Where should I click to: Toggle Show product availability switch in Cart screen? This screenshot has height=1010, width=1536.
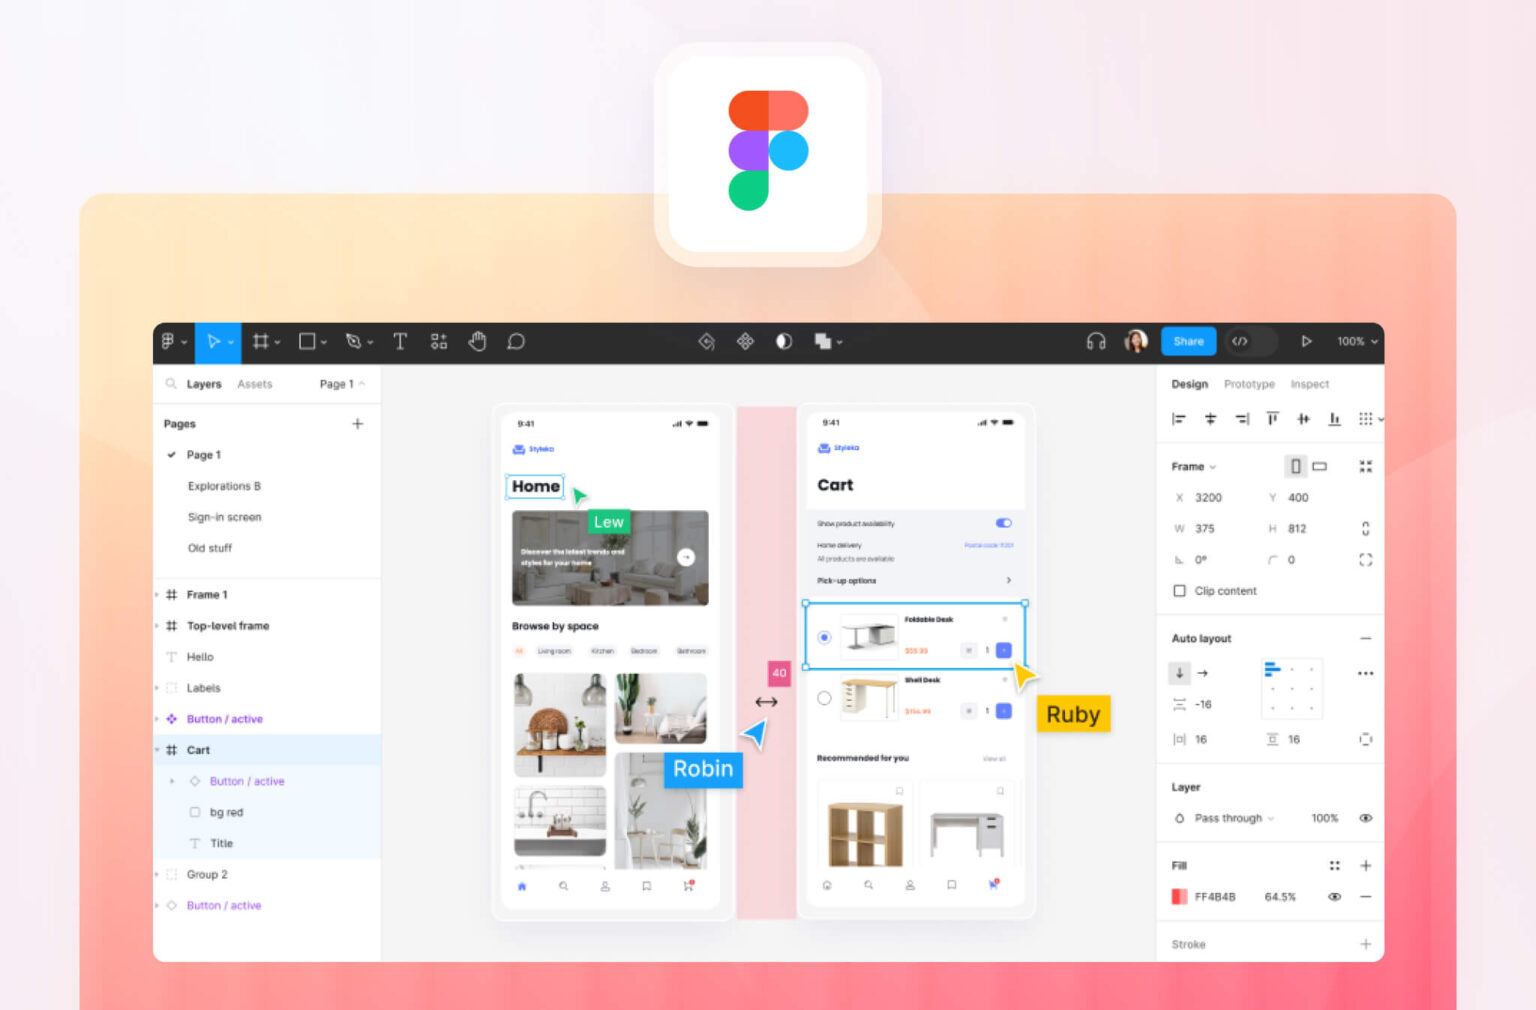[x=1003, y=522]
